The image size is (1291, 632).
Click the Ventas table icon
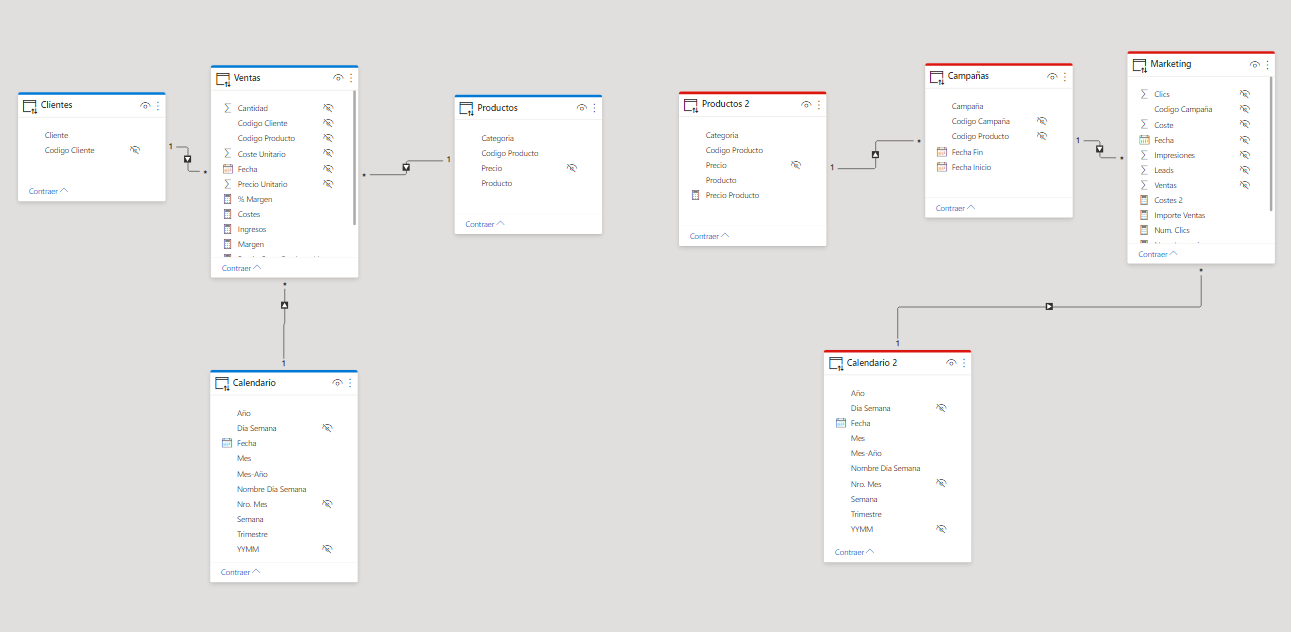[223, 78]
